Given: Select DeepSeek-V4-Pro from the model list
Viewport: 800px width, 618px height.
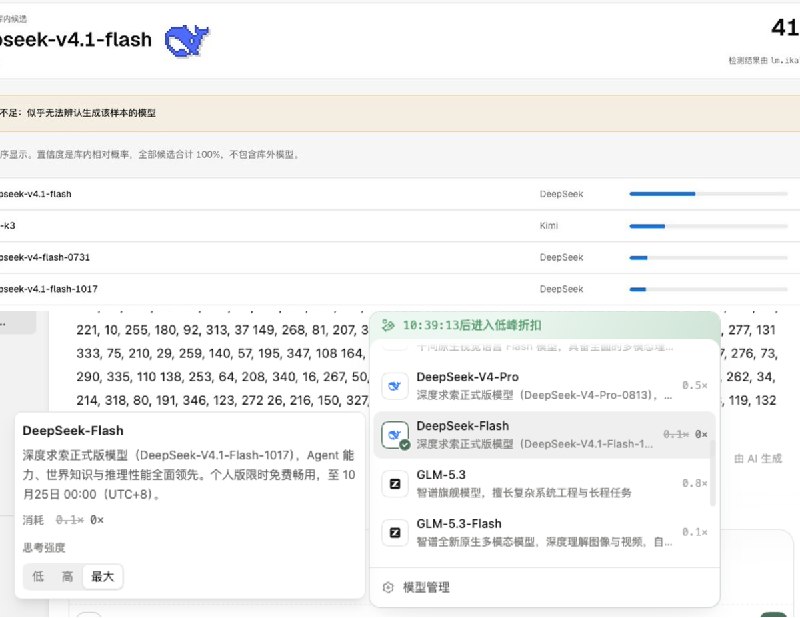Looking at the screenshot, I should click(544, 386).
